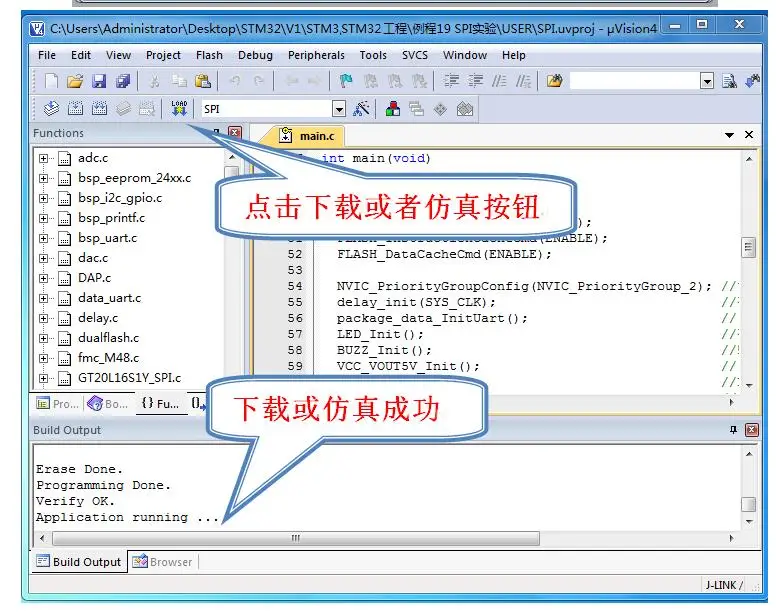Close the Build Output panel
This screenshot has width=776, height=612.
coord(752,430)
